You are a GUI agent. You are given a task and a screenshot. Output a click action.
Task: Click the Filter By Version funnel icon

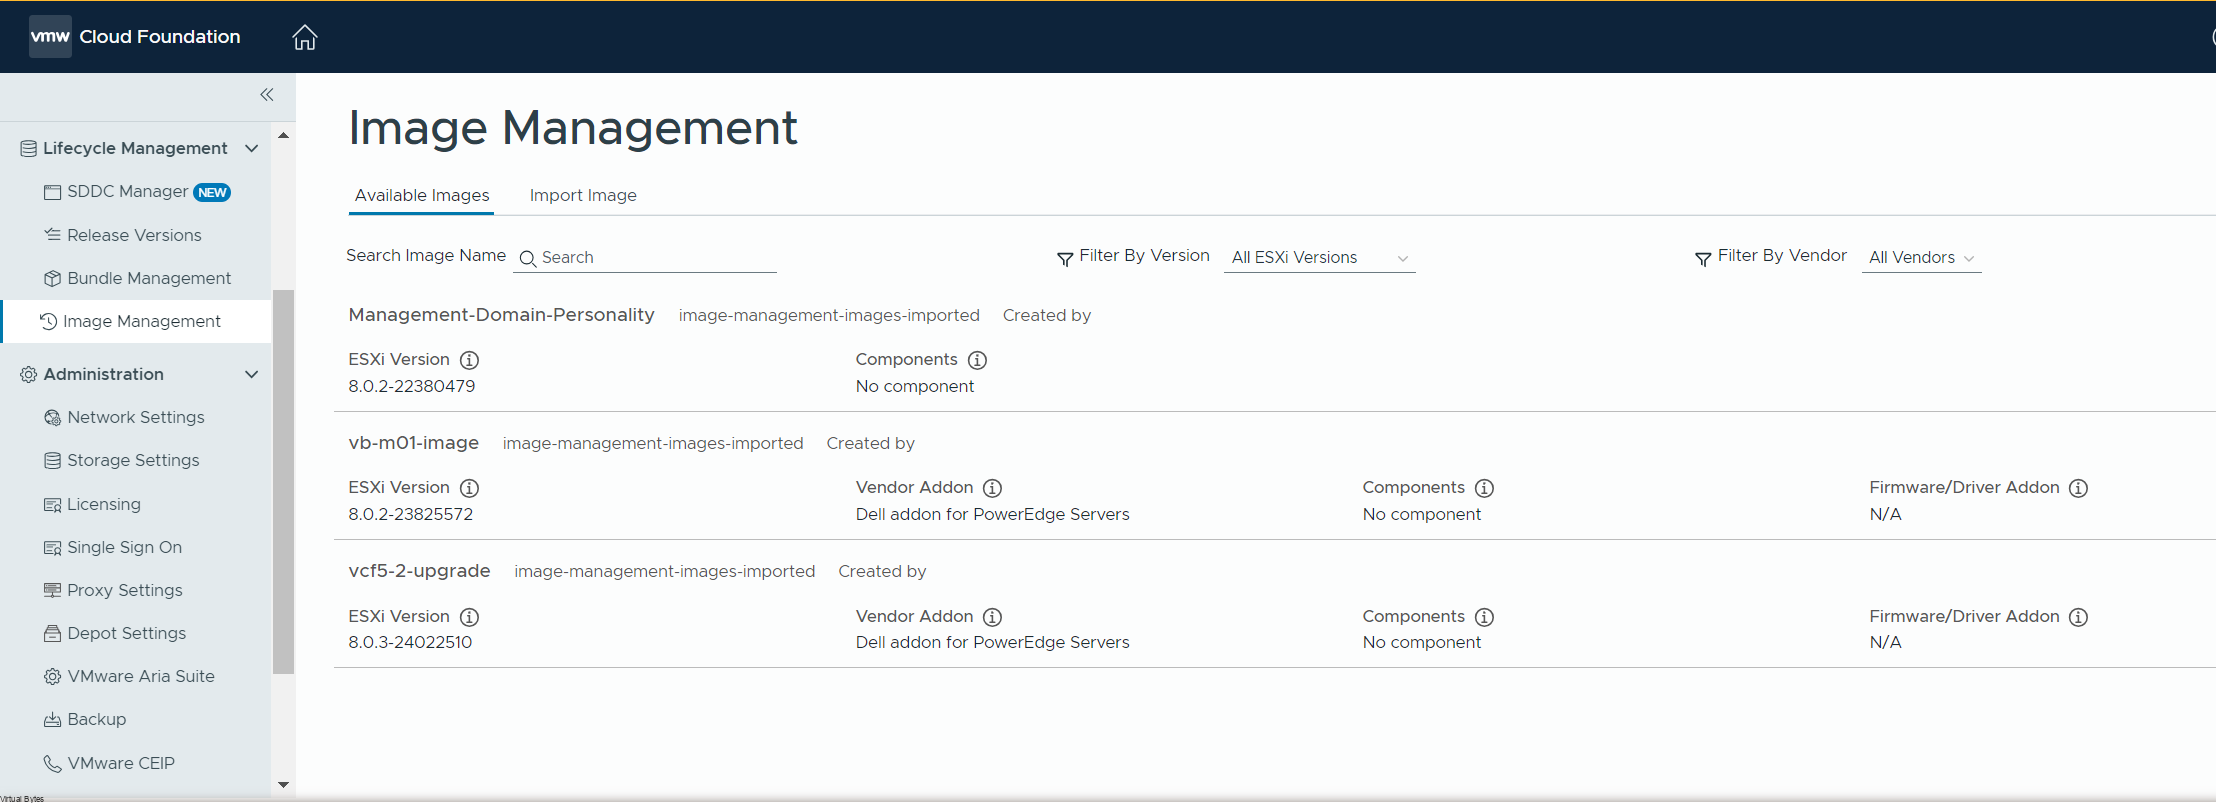pyautogui.click(x=1065, y=258)
